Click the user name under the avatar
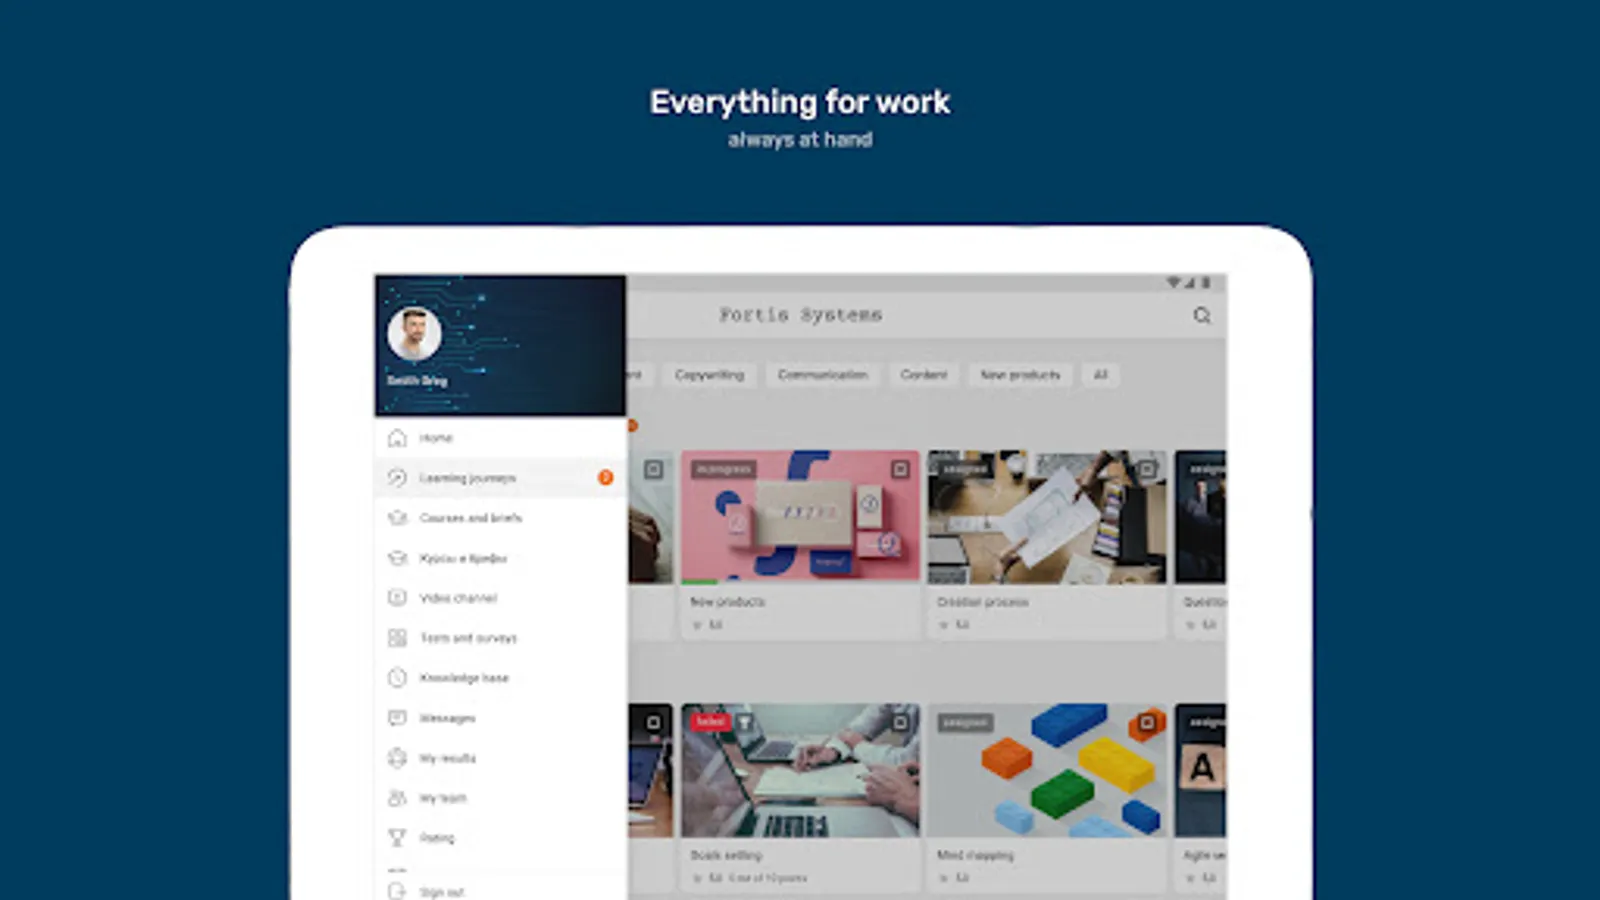Image resolution: width=1600 pixels, height=900 pixels. tap(417, 381)
